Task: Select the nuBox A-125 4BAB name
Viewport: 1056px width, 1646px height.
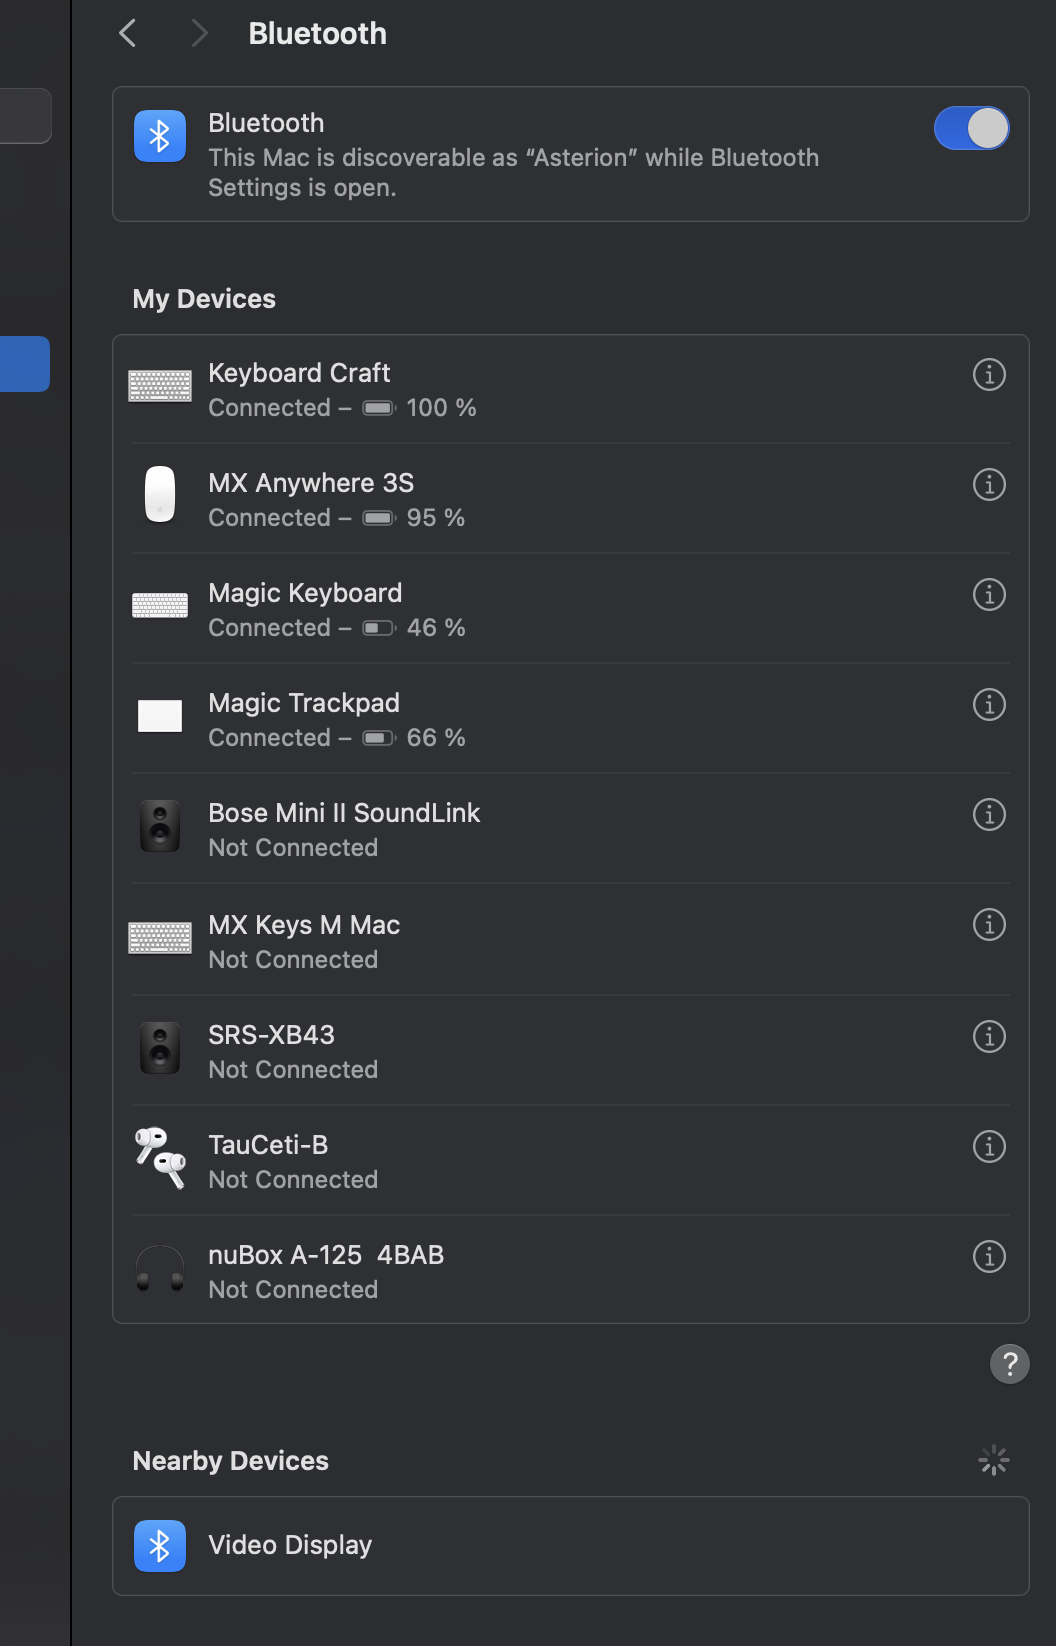Action: click(326, 1255)
